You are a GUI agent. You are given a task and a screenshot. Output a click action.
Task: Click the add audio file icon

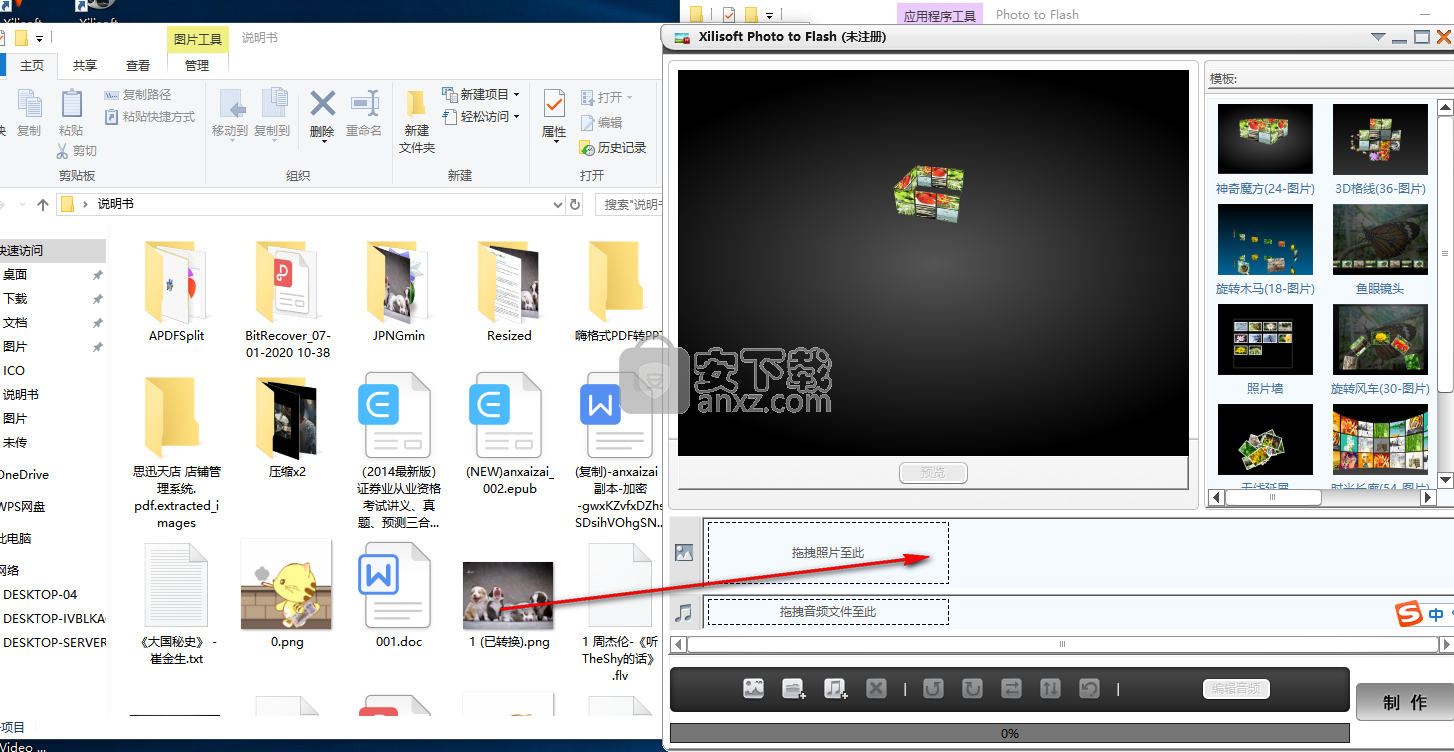(835, 688)
